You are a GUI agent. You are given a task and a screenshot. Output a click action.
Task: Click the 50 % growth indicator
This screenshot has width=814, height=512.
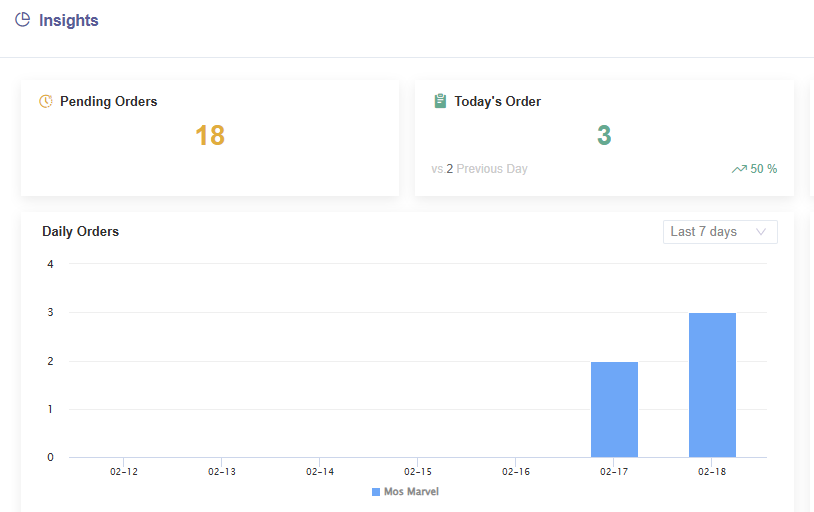764,169
